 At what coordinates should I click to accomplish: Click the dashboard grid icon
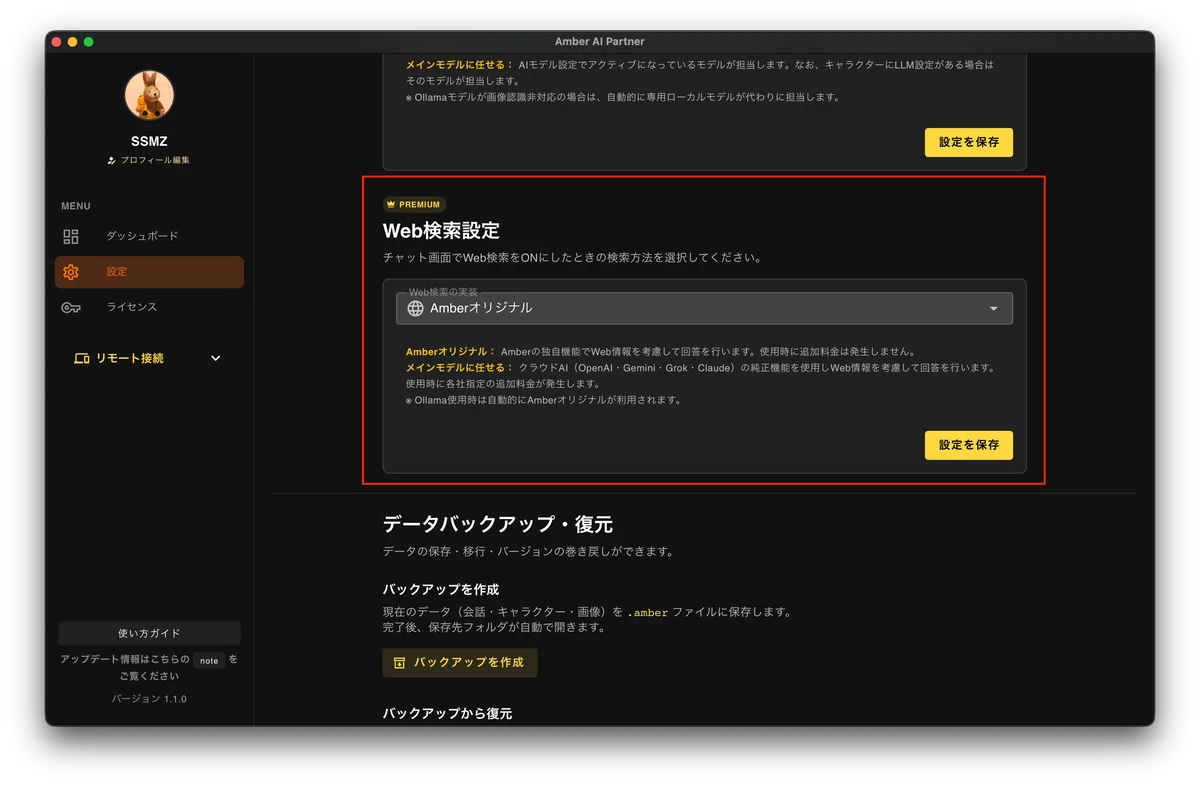tap(71, 237)
